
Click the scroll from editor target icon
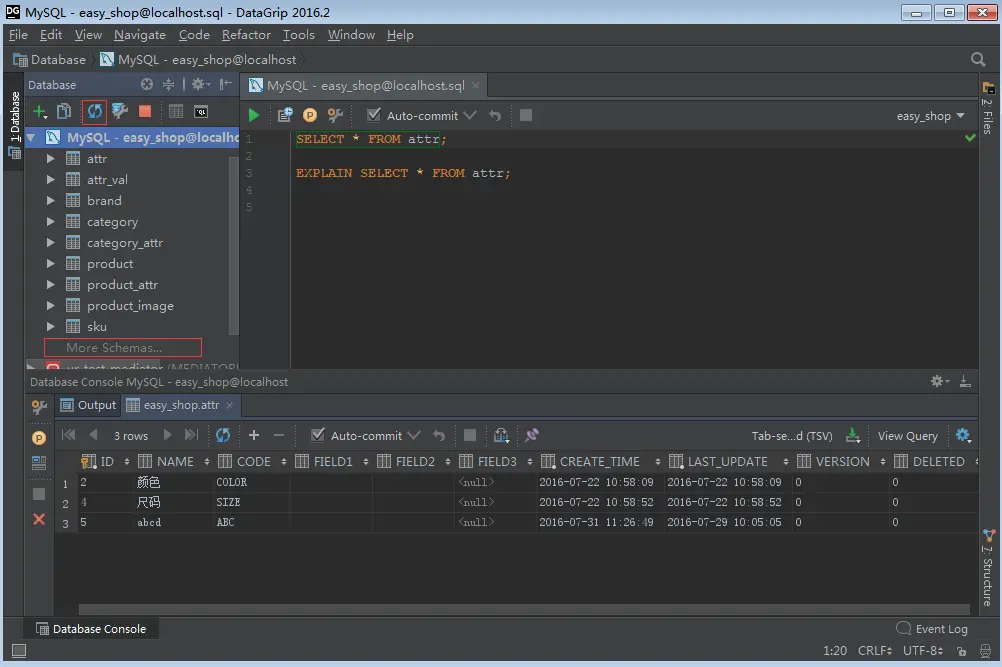[147, 84]
